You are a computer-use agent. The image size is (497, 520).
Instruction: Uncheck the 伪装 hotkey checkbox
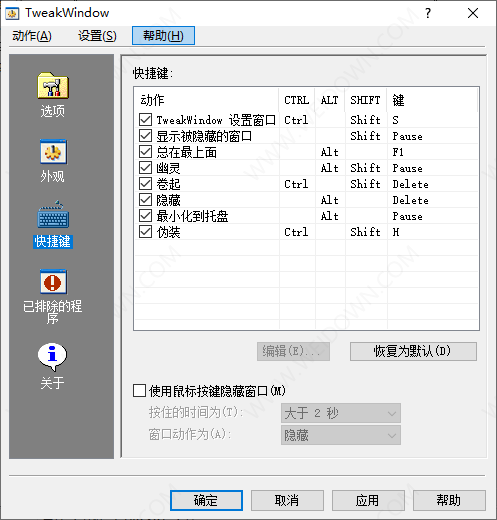145,232
